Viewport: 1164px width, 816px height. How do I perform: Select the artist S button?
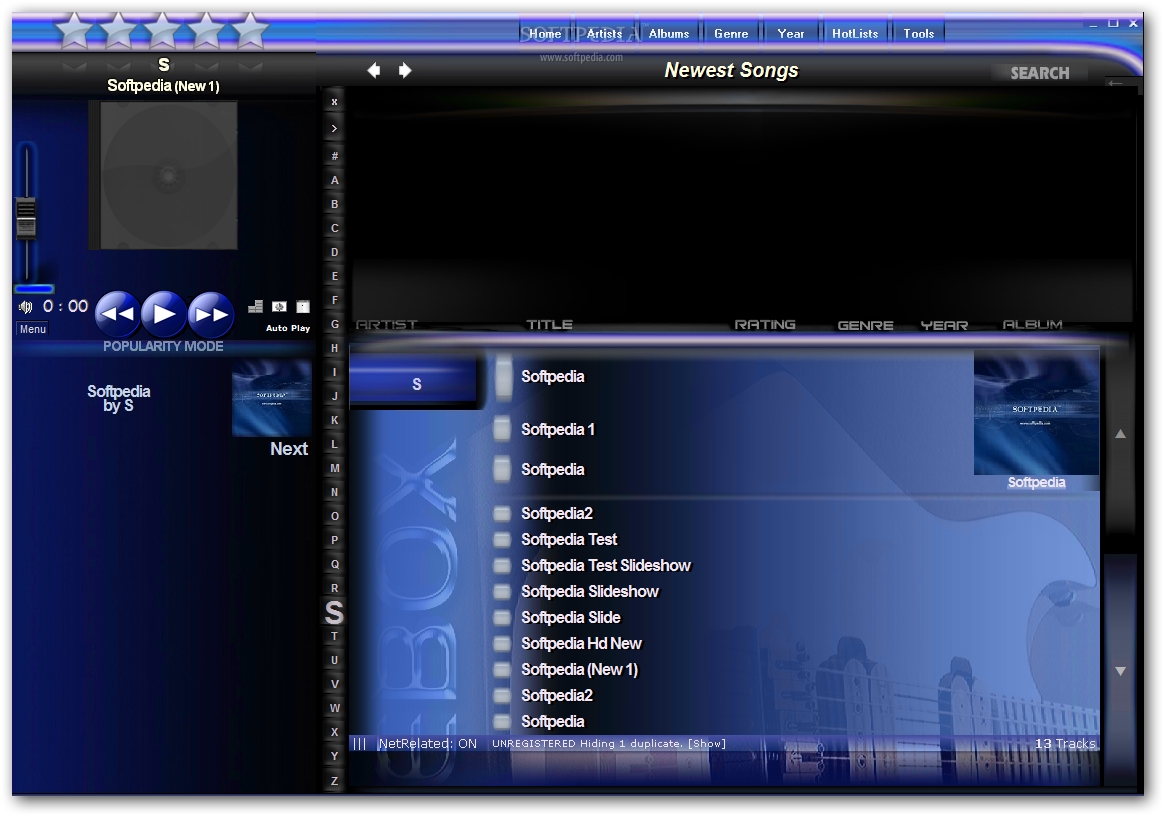click(x=415, y=383)
